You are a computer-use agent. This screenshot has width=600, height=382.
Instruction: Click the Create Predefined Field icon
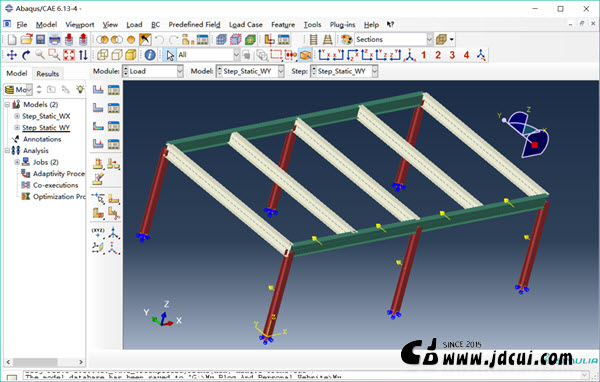coord(98,126)
